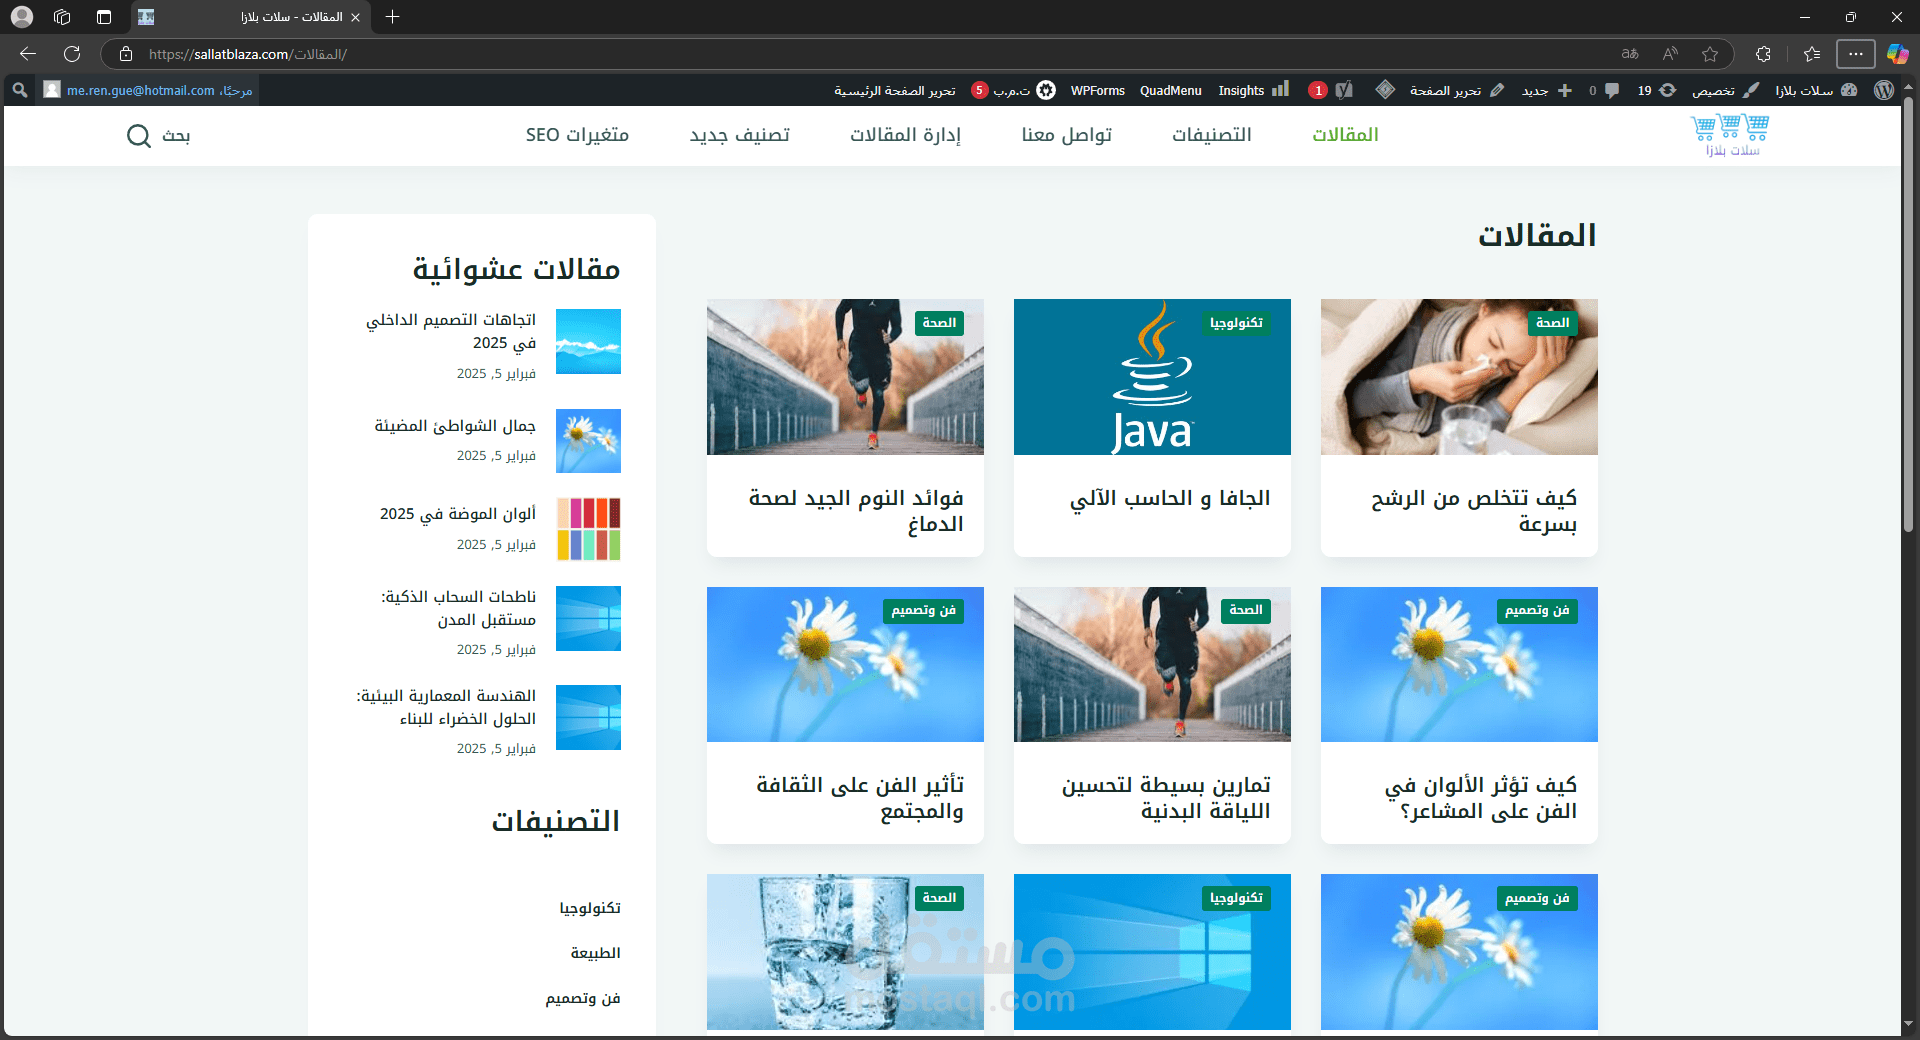Open sidebar article ألوان الموضة في 2025

pyautogui.click(x=458, y=513)
